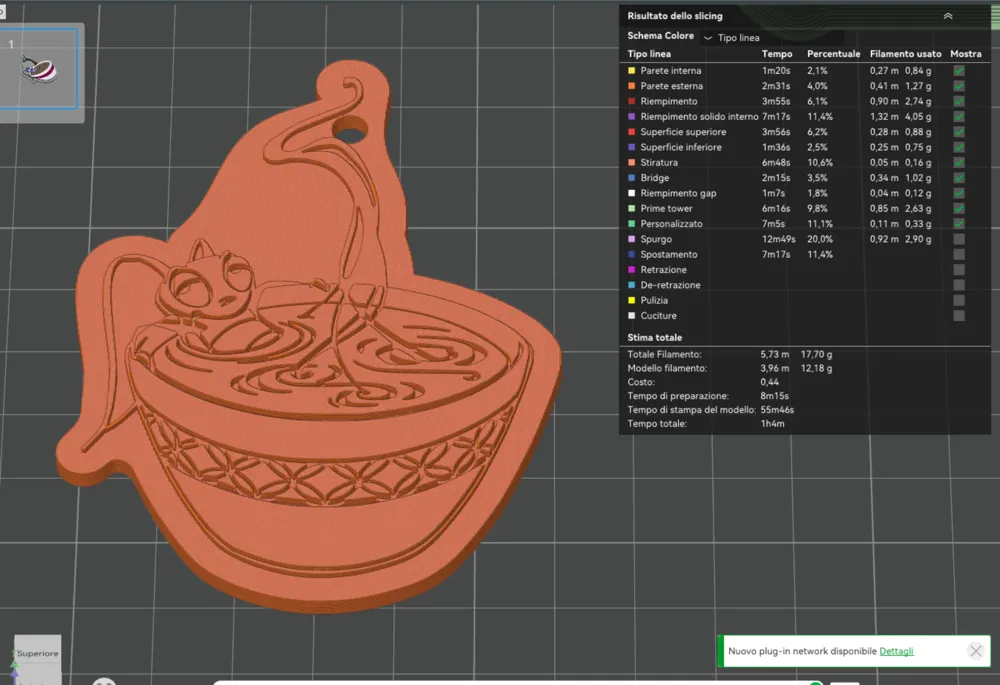Viewport: 1000px width, 685px height.
Task: Open the Tipo linea color scheme dropdown
Action: pos(772,38)
